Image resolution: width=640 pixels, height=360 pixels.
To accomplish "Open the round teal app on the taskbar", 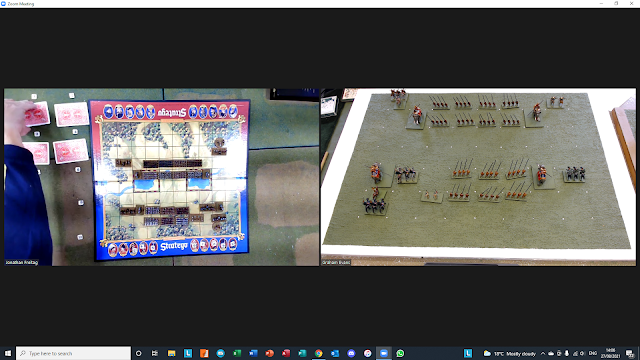I will (220, 353).
